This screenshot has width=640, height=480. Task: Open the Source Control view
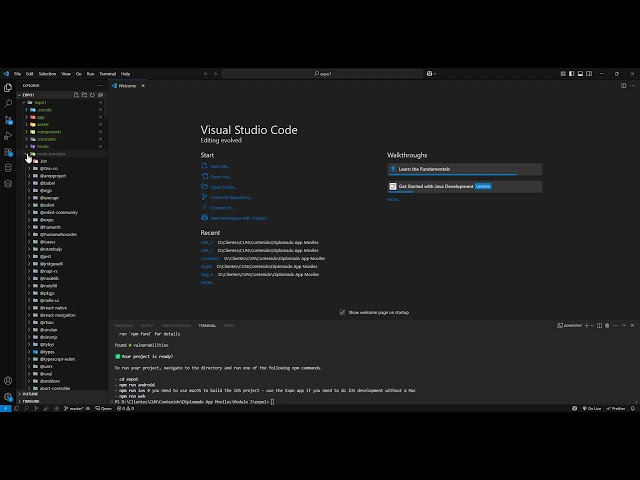pyautogui.click(x=8, y=120)
